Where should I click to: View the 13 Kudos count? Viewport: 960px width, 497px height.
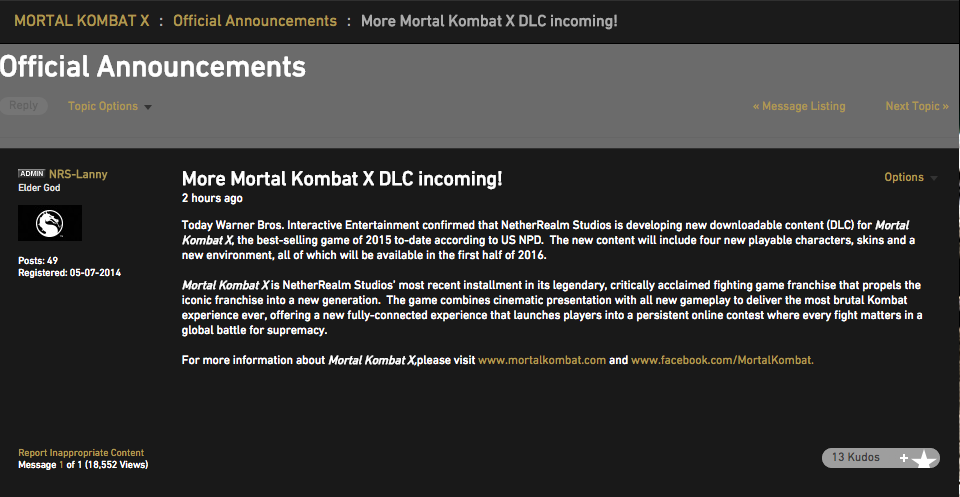coord(856,457)
